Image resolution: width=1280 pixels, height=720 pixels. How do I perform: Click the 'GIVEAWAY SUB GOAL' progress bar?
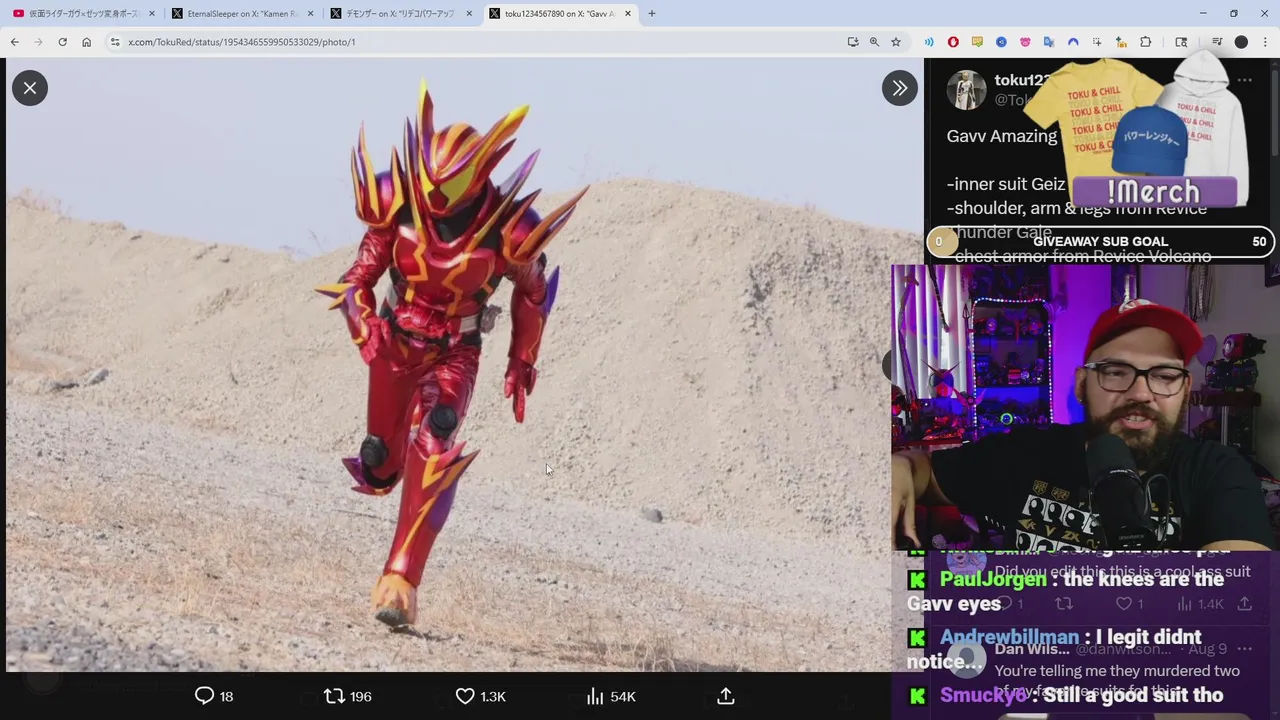[1100, 241]
